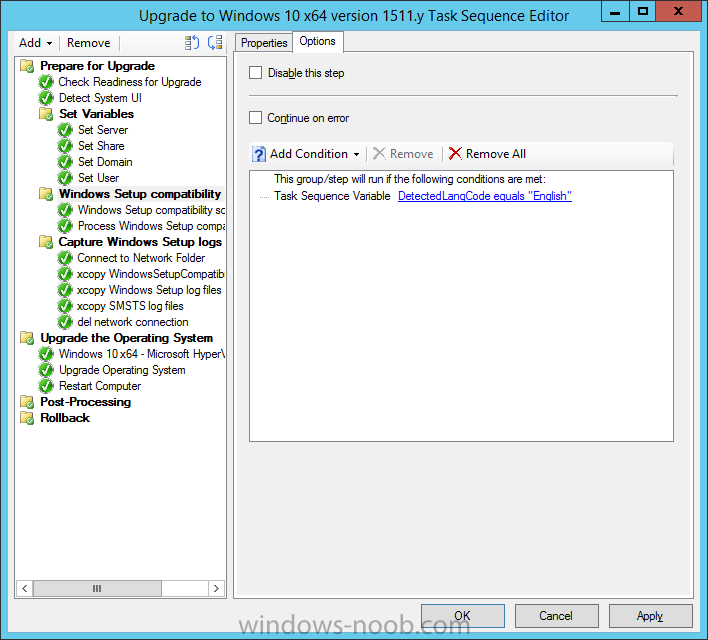
Task: Tick the Continue on error checkbox
Action: [256, 118]
